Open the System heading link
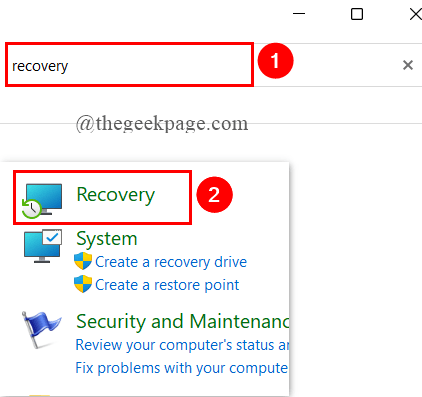Screen dimensions: 422x397 coord(107,239)
